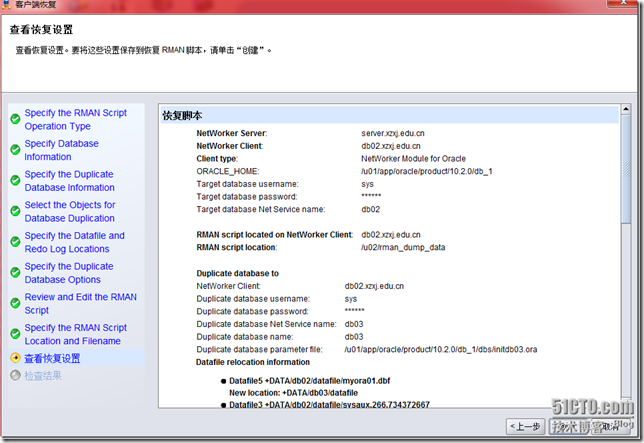Click the NetWorker Module for Oracle client type value
The image size is (644, 443).
click(x=414, y=158)
